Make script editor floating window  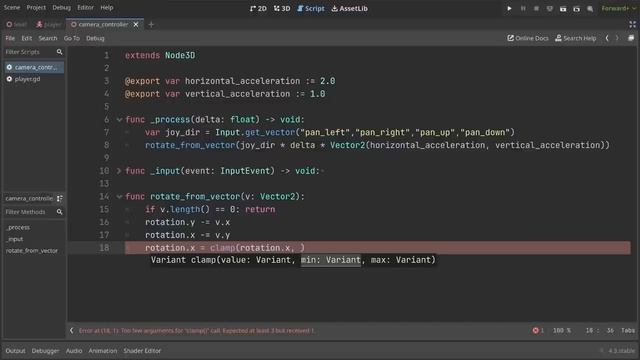coord(631,38)
